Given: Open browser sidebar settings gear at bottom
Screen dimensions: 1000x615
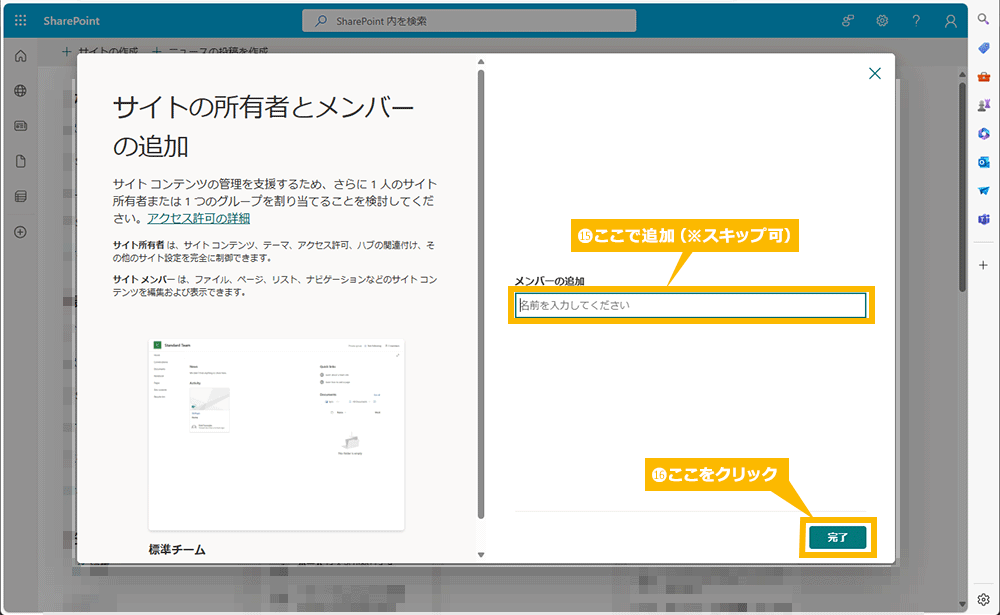Looking at the screenshot, I should tap(983, 600).
